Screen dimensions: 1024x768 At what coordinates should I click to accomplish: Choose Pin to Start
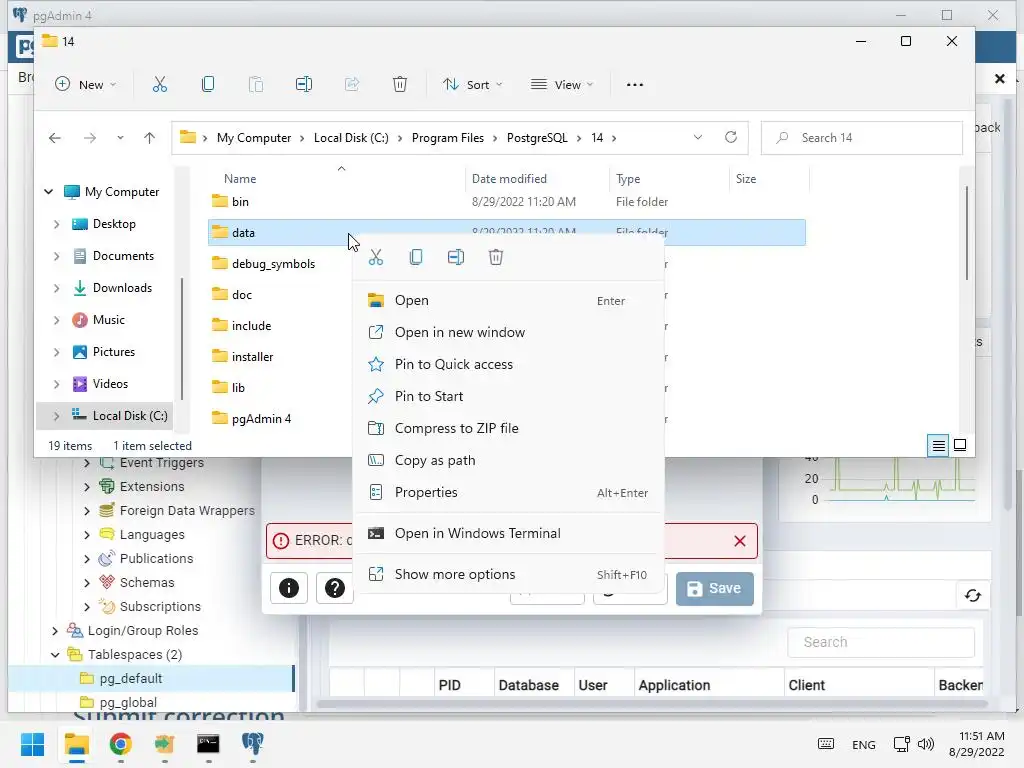(x=508, y=396)
